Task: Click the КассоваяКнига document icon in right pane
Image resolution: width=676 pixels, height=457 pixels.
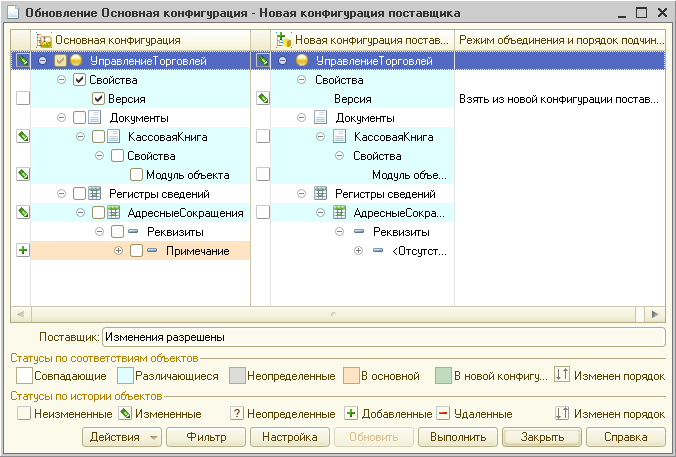Action: [x=339, y=137]
